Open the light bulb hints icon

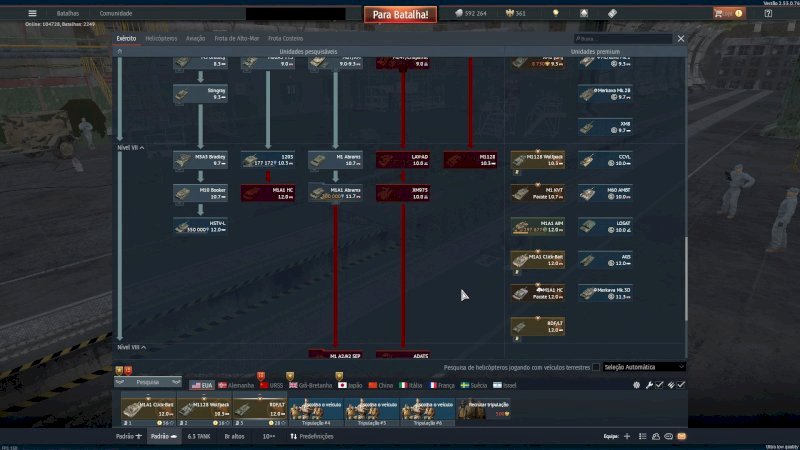tap(556, 13)
